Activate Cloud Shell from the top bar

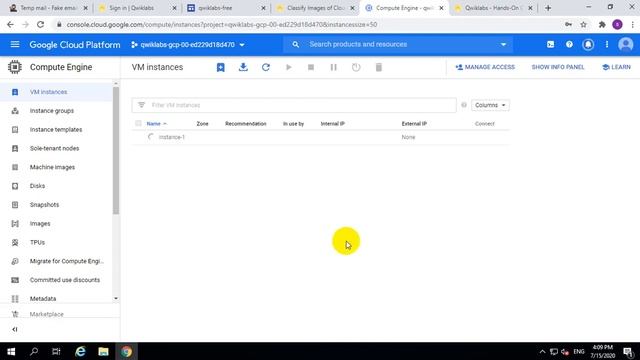[551, 44]
